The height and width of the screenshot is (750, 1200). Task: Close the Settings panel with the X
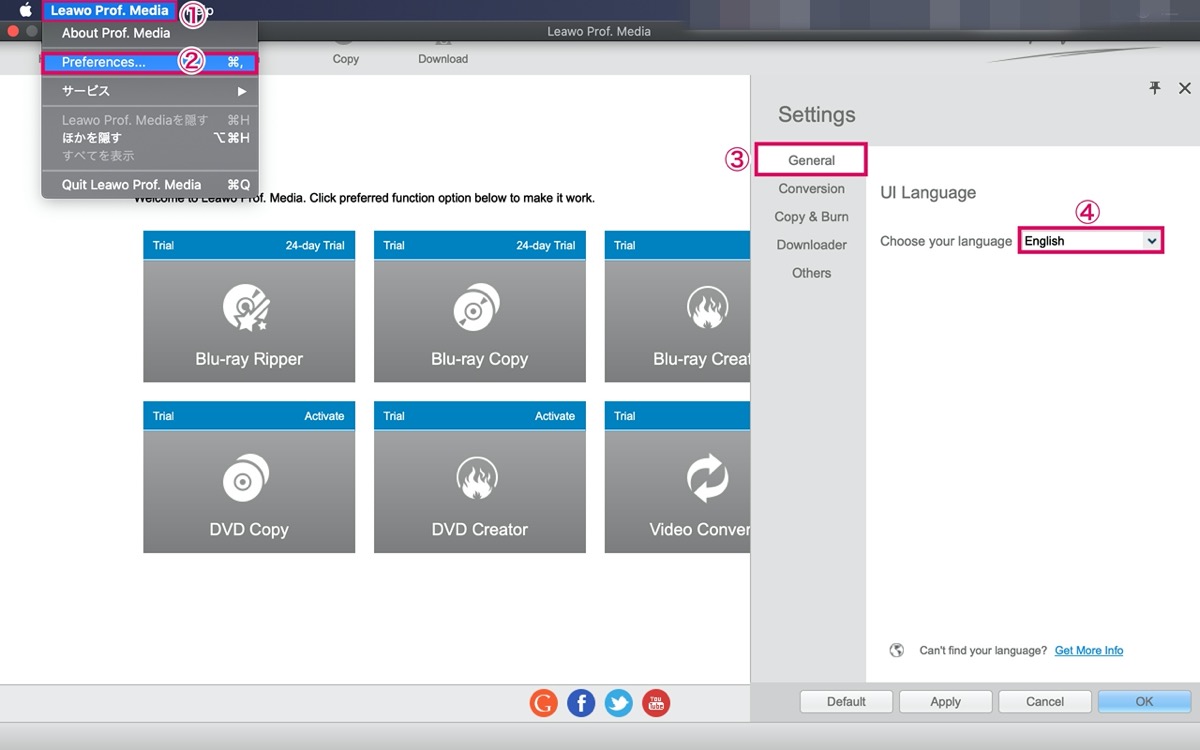[1185, 89]
